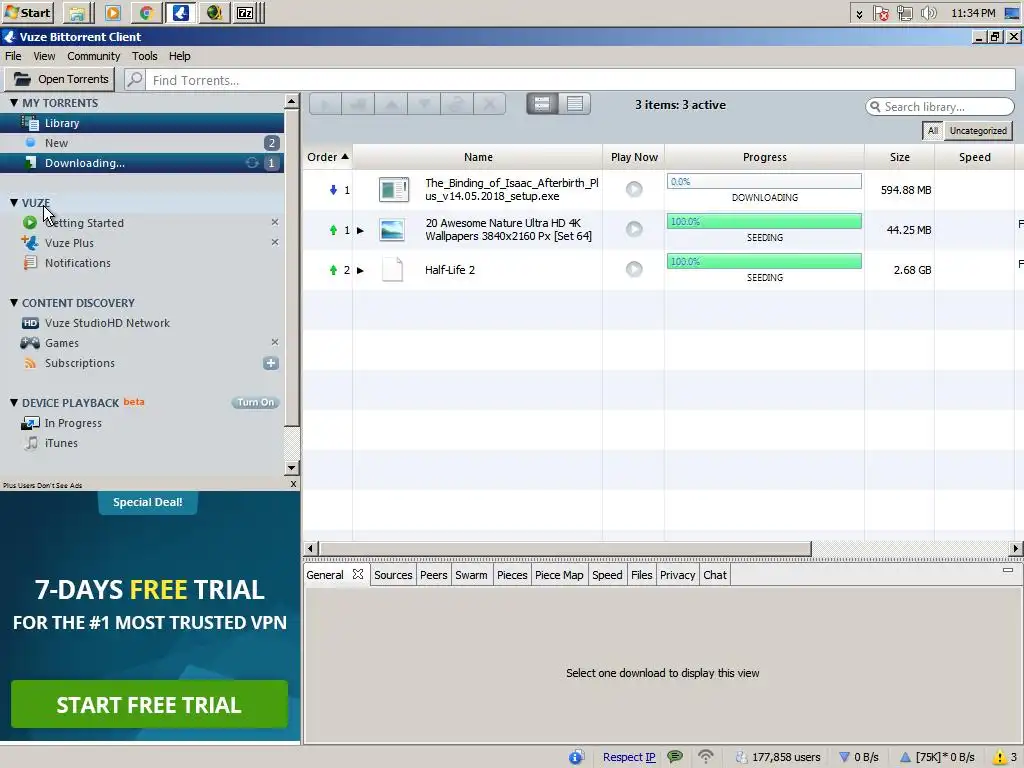Click the Binding of Isaac installer thumbnail

(x=394, y=189)
